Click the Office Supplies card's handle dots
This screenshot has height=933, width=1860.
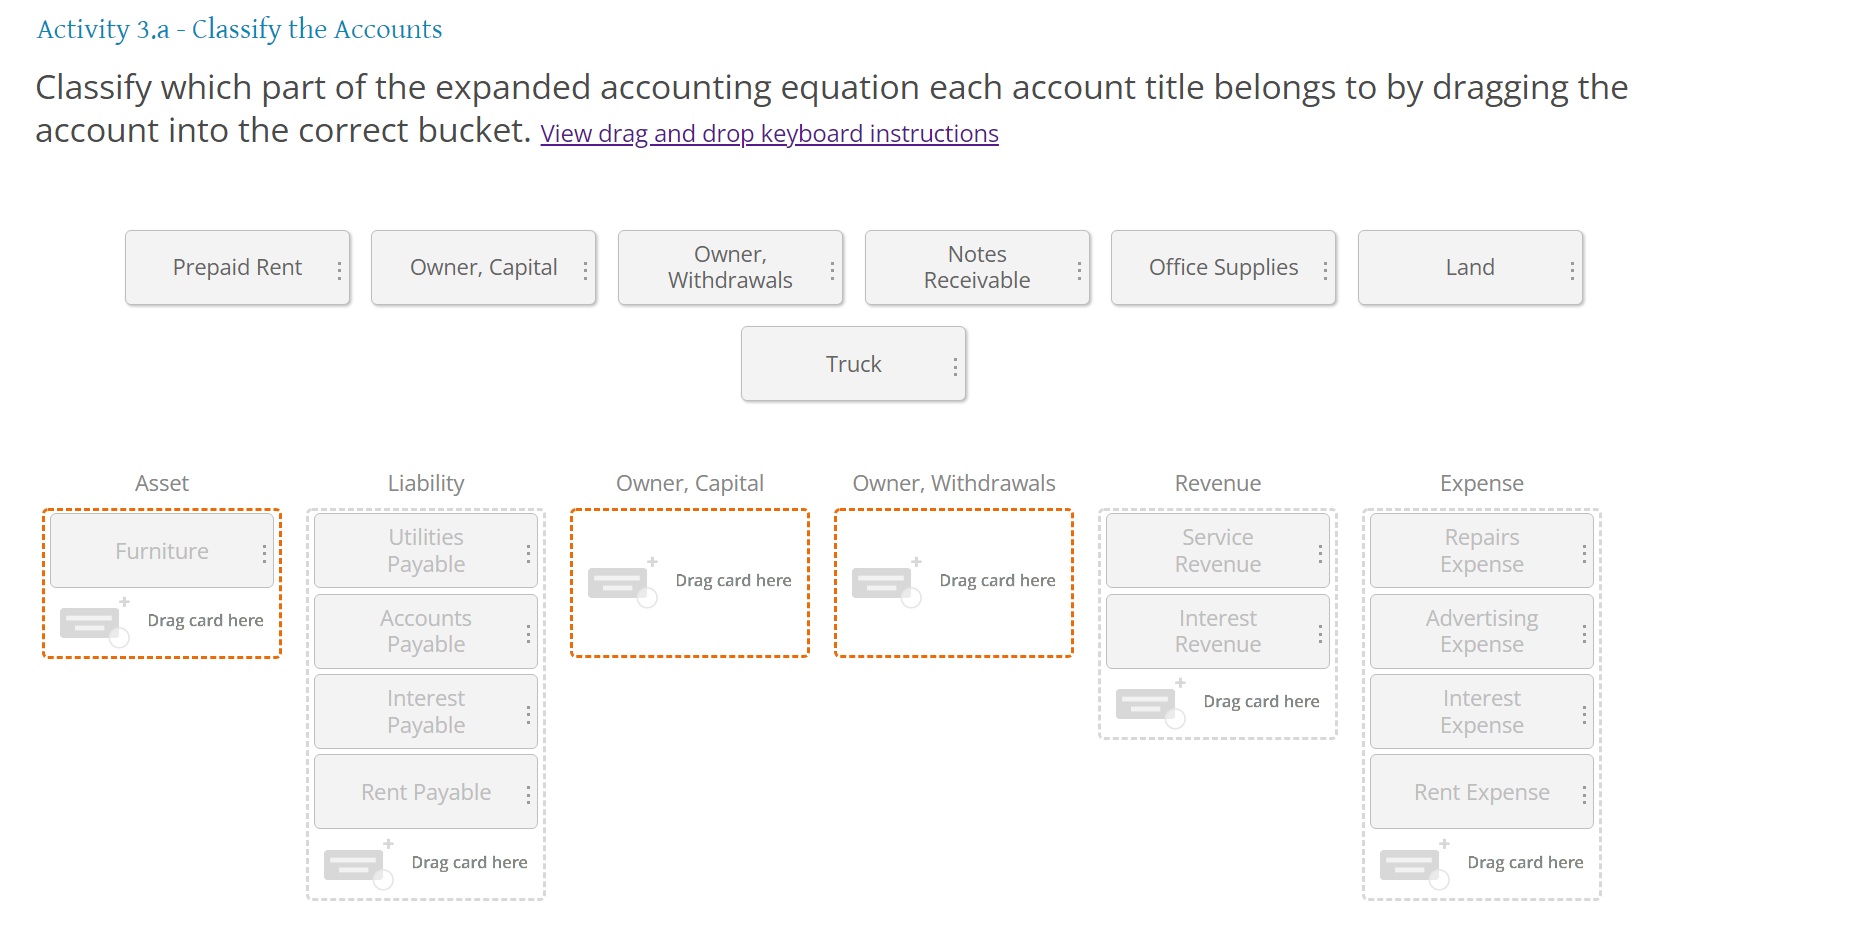1325,270
